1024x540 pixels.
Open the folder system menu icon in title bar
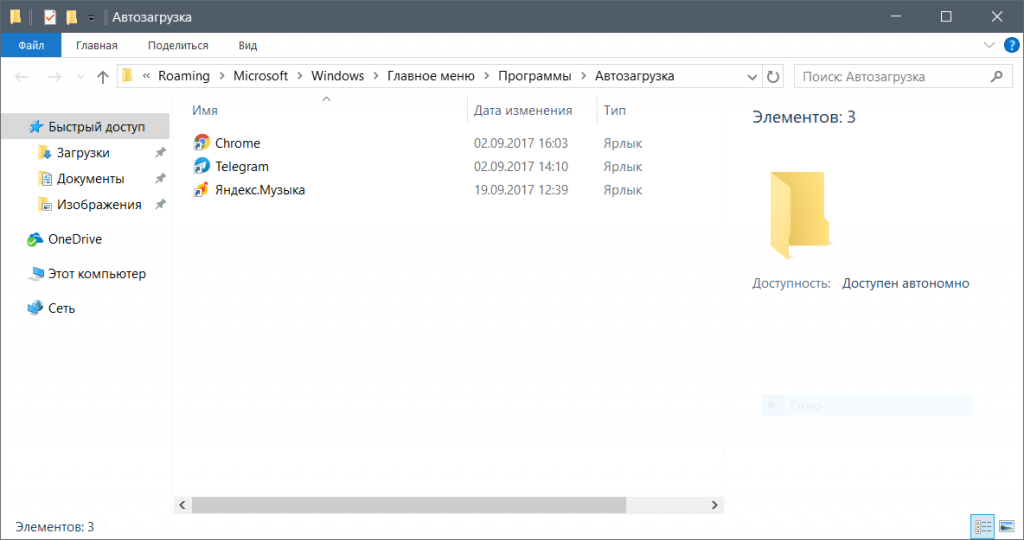(x=16, y=17)
